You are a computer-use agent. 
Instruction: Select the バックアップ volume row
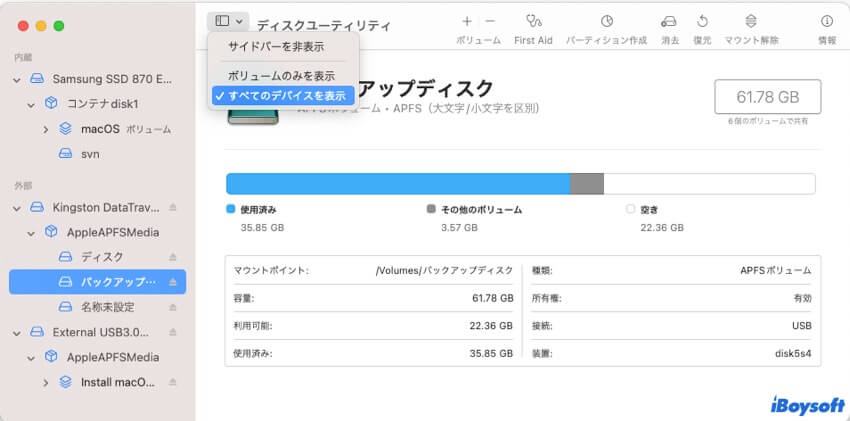(x=98, y=282)
